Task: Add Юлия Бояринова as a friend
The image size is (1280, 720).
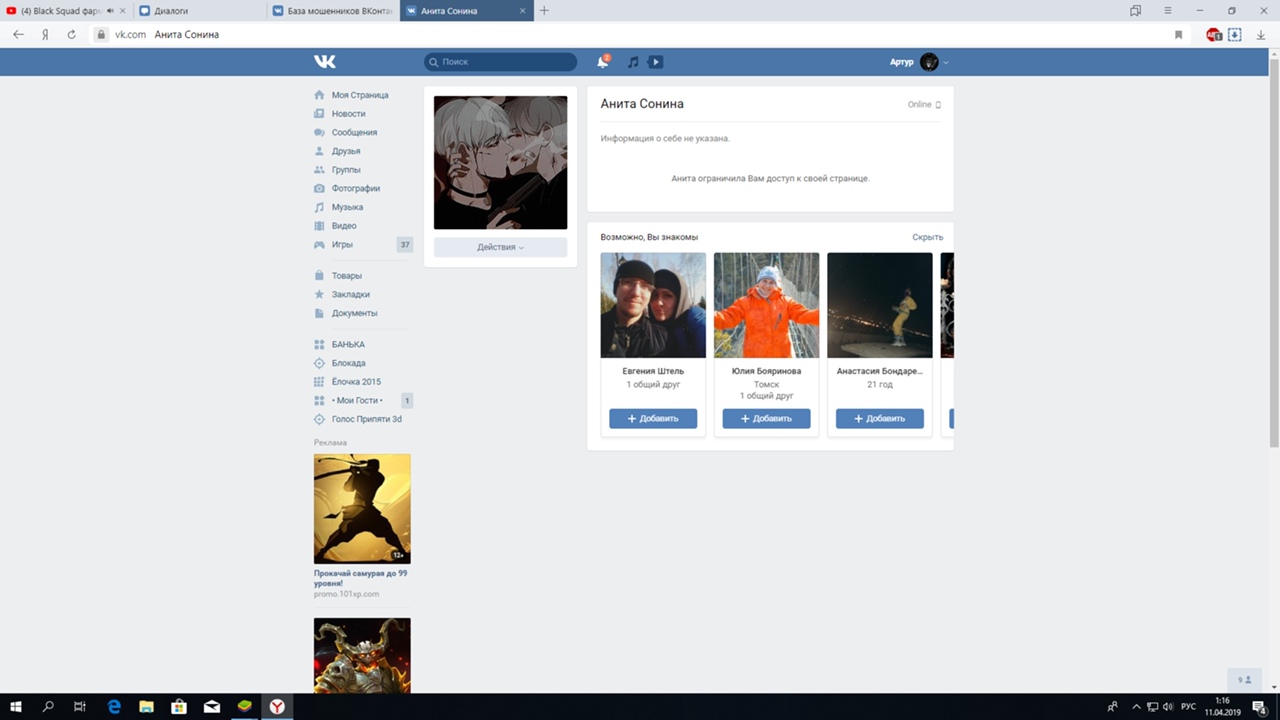Action: click(766, 419)
